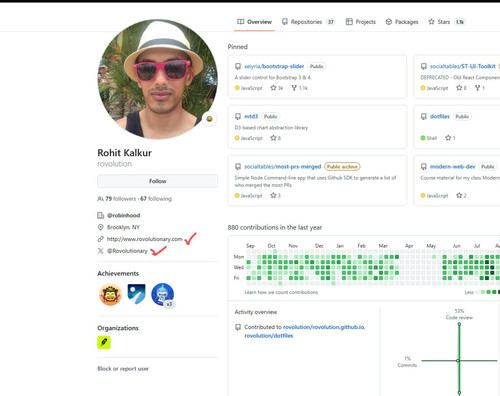The height and width of the screenshot is (396, 500).
Task: Click the location pin icon beside Brooklyn
Action: point(100,227)
